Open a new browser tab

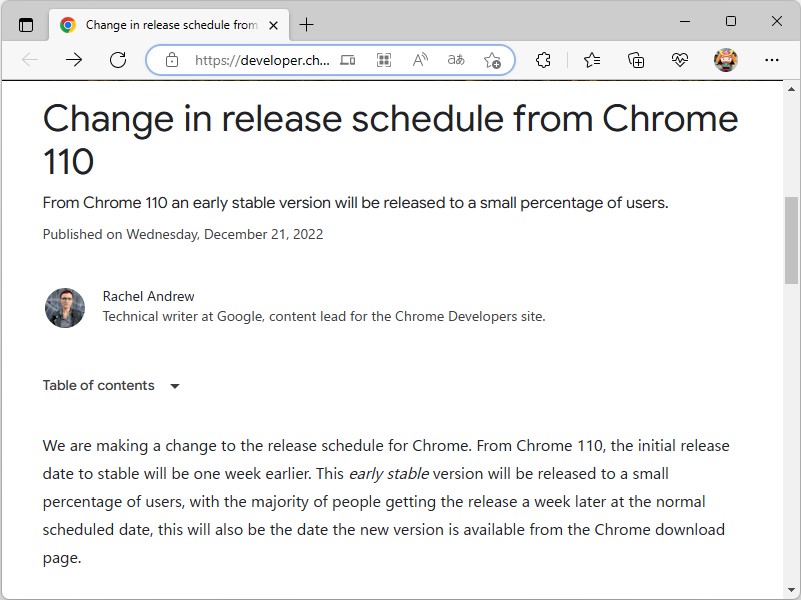tap(306, 25)
